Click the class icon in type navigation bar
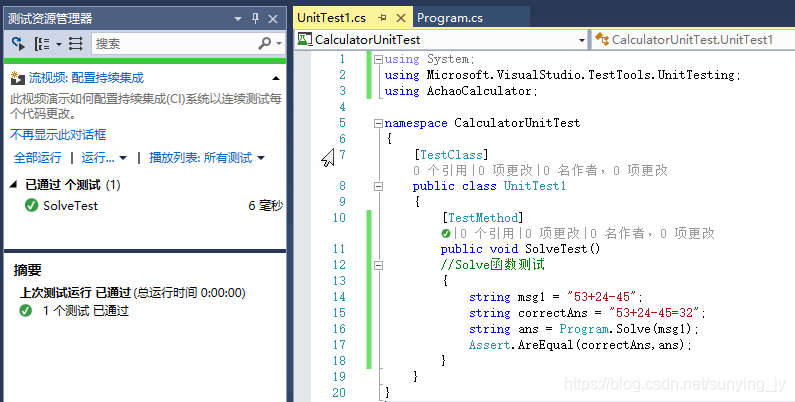Viewport: 795px width, 402px height. pyautogui.click(x=602, y=39)
